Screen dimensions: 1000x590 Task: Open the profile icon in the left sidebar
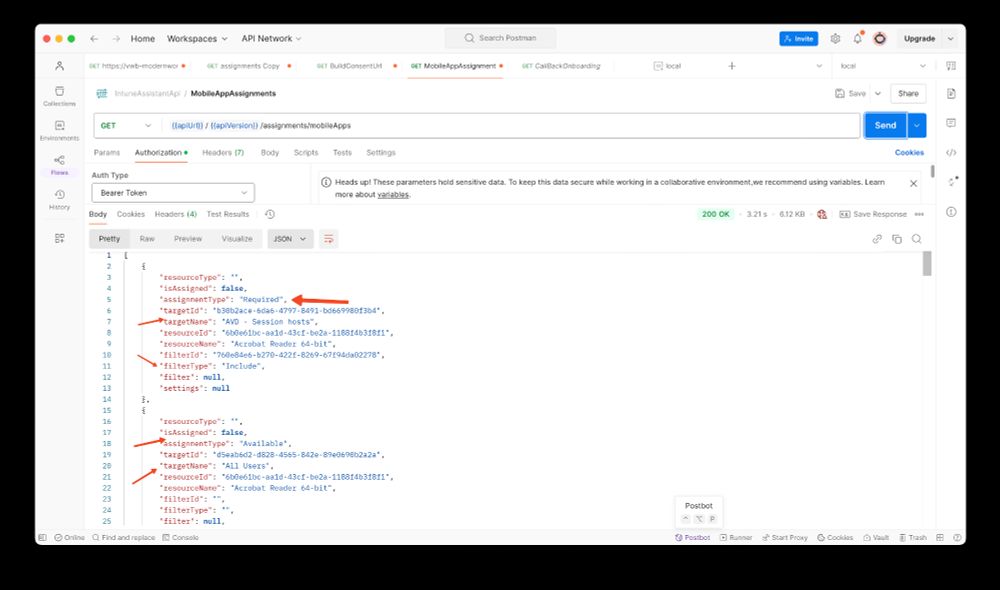tap(59, 66)
